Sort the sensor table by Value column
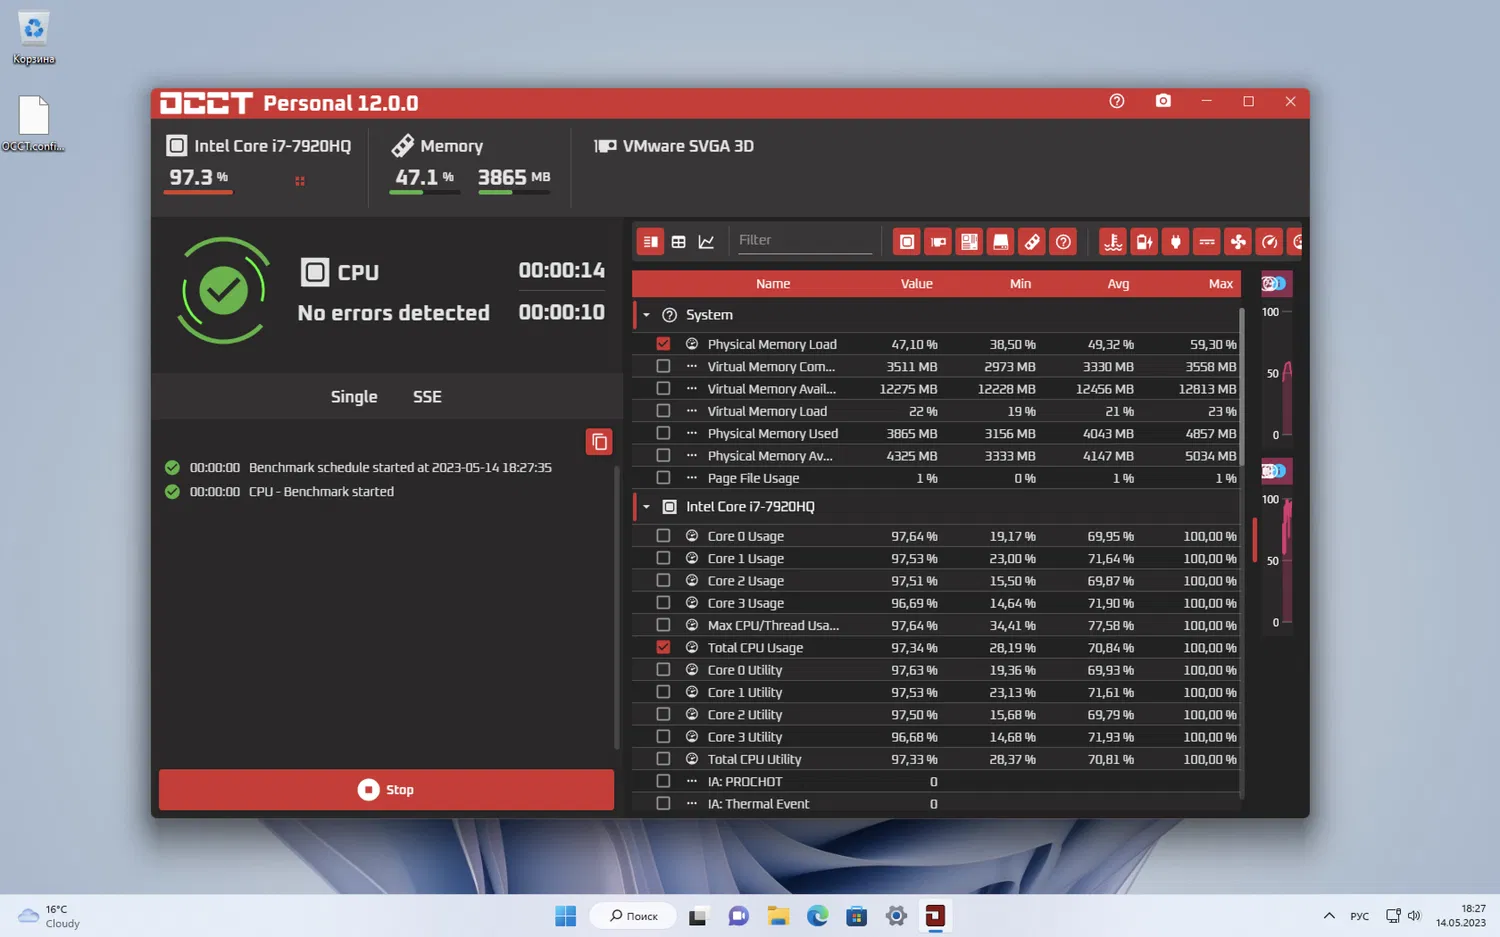The width and height of the screenshot is (1500, 937). point(916,284)
